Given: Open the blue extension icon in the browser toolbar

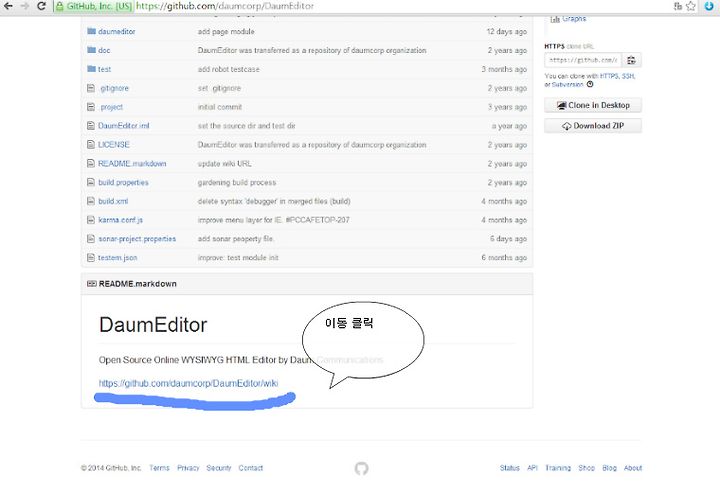Looking at the screenshot, I should pos(709,6).
